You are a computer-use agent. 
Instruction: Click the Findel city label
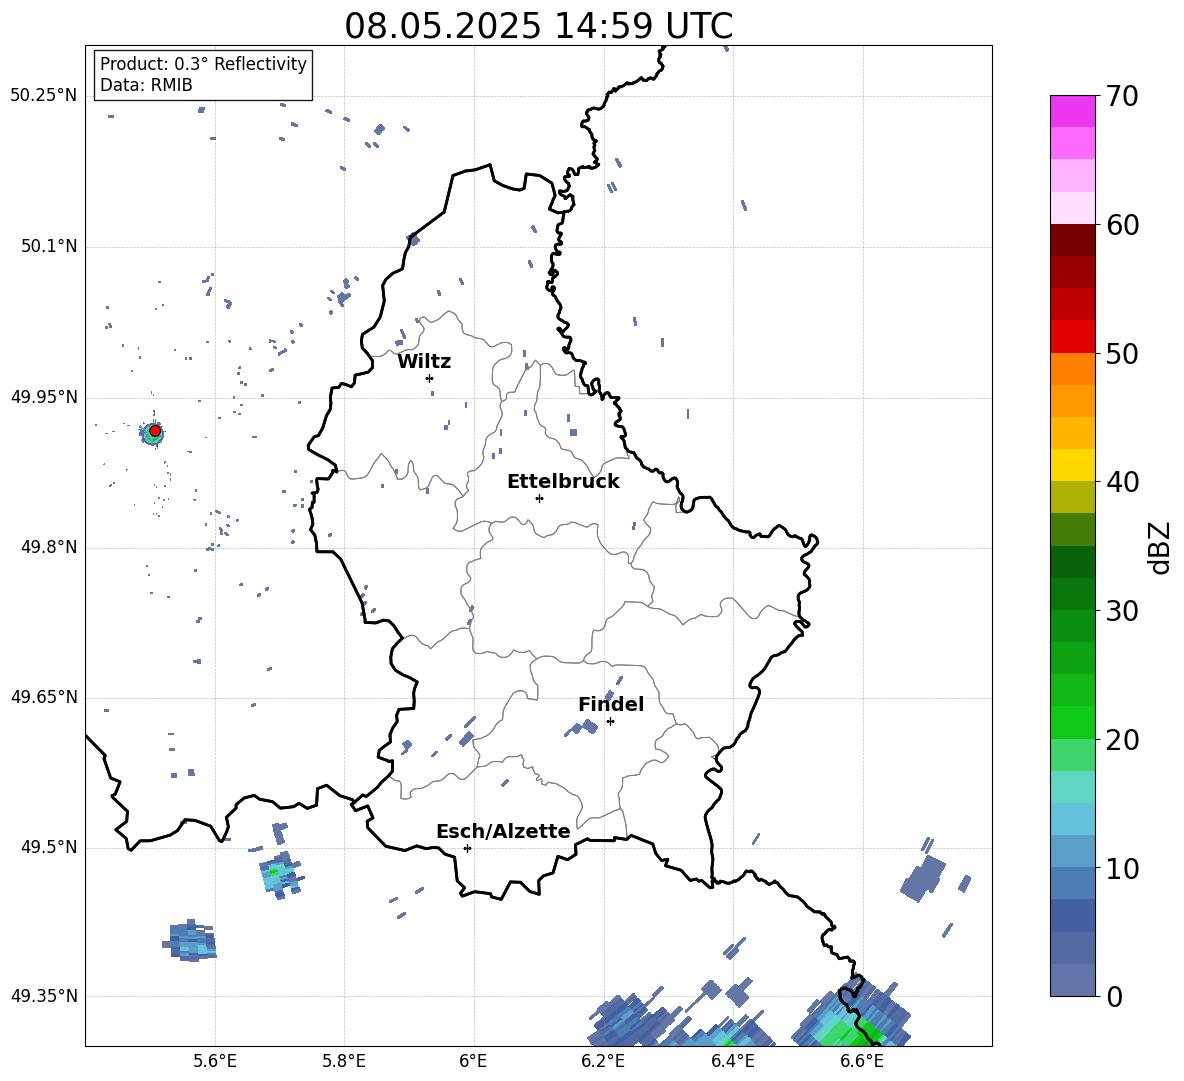(x=611, y=704)
